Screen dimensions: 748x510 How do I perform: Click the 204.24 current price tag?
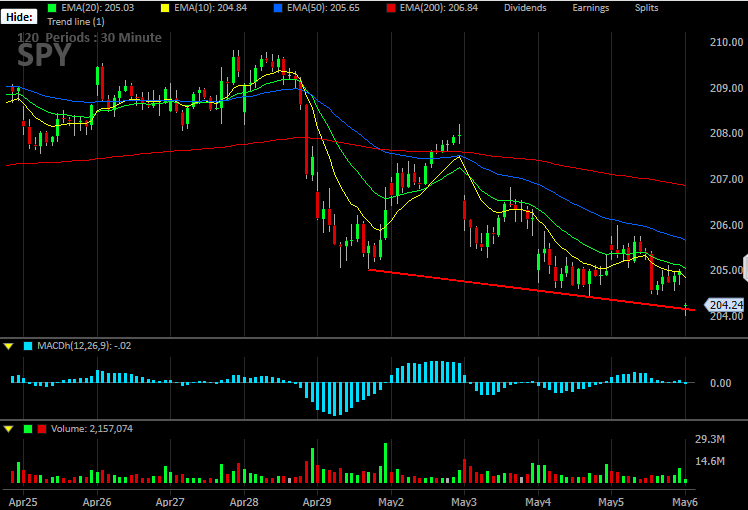click(725, 305)
